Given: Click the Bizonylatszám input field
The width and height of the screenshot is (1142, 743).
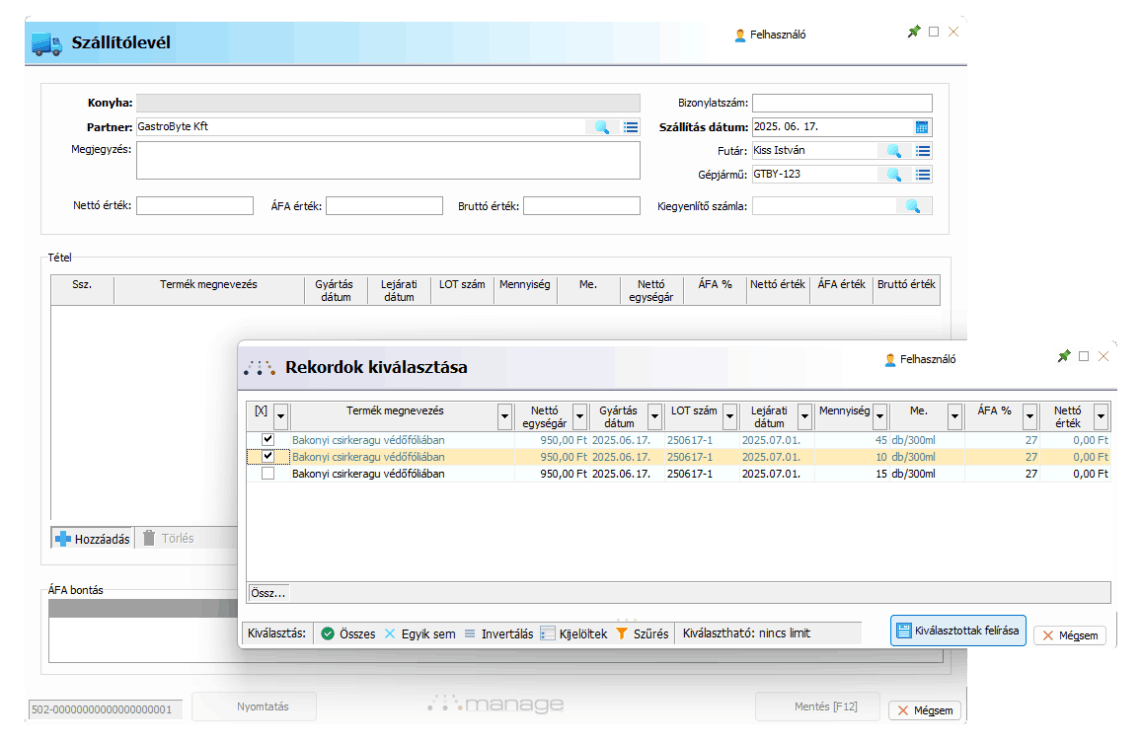Looking at the screenshot, I should click(841, 103).
